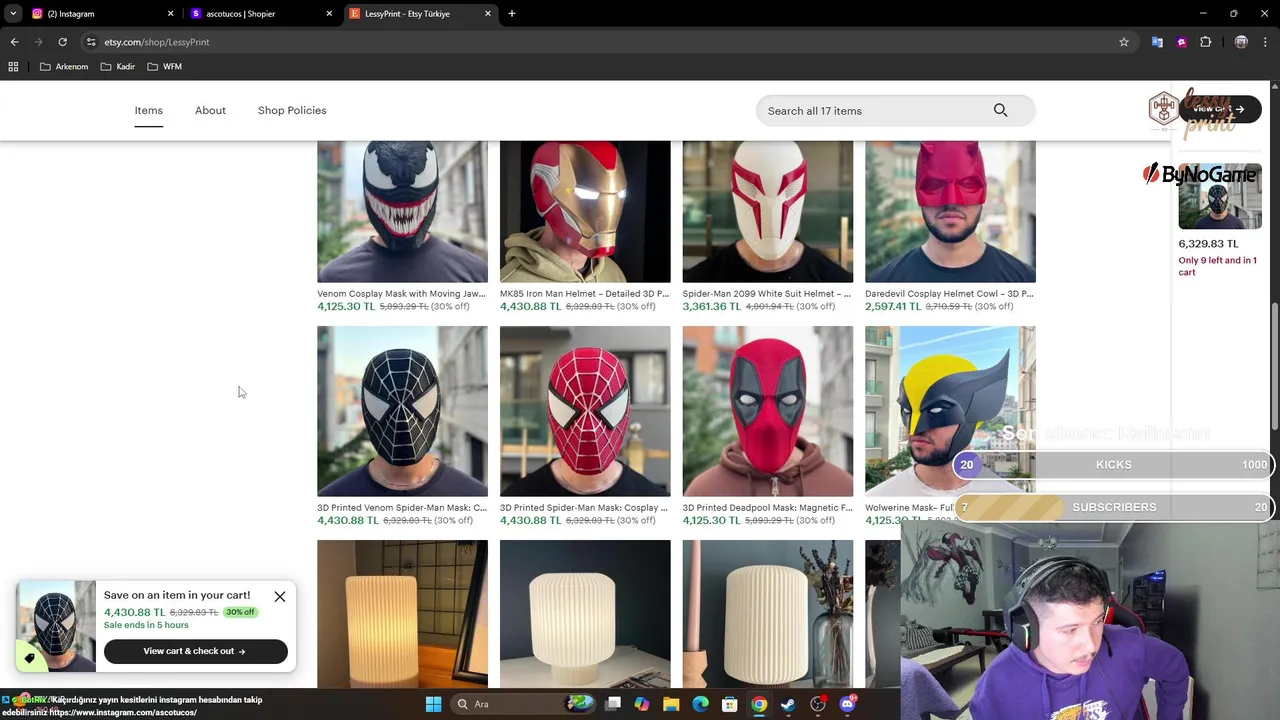
Task: Open the red 3D Printed Spider-Man Mask image
Action: point(585,411)
